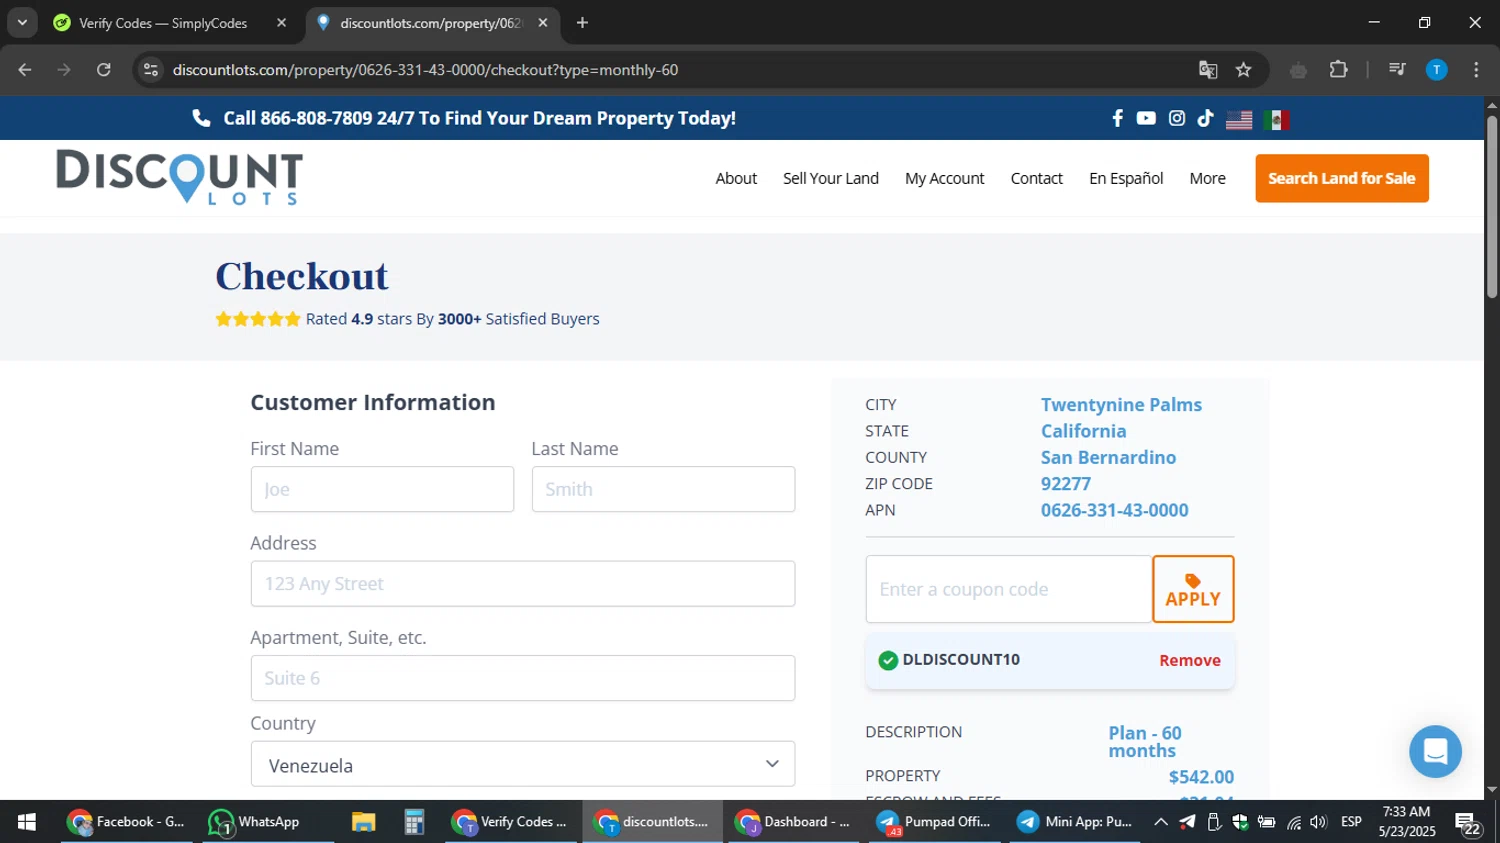Open the Windows notification center icon
The image size is (1500, 843).
(x=1469, y=823)
